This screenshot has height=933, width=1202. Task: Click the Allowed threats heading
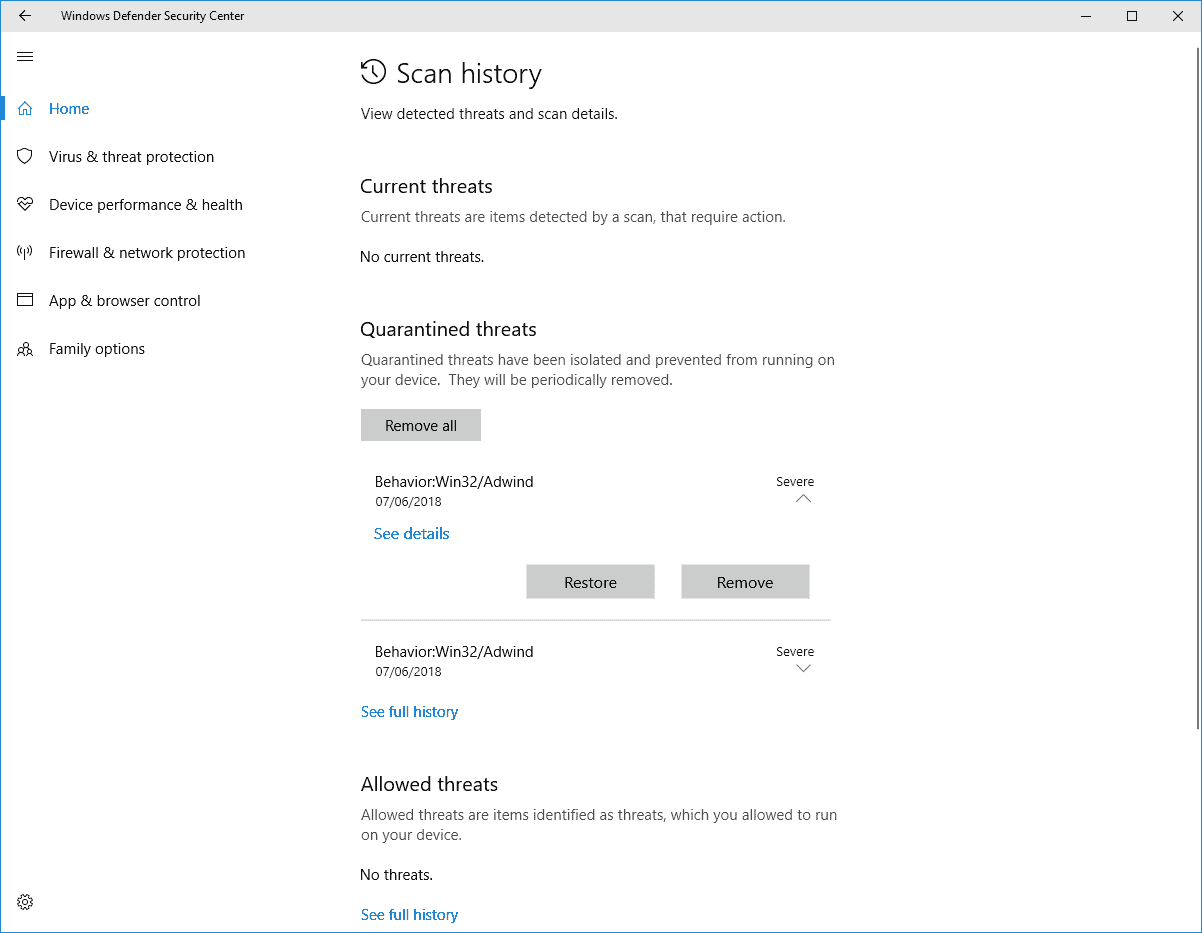pos(429,785)
